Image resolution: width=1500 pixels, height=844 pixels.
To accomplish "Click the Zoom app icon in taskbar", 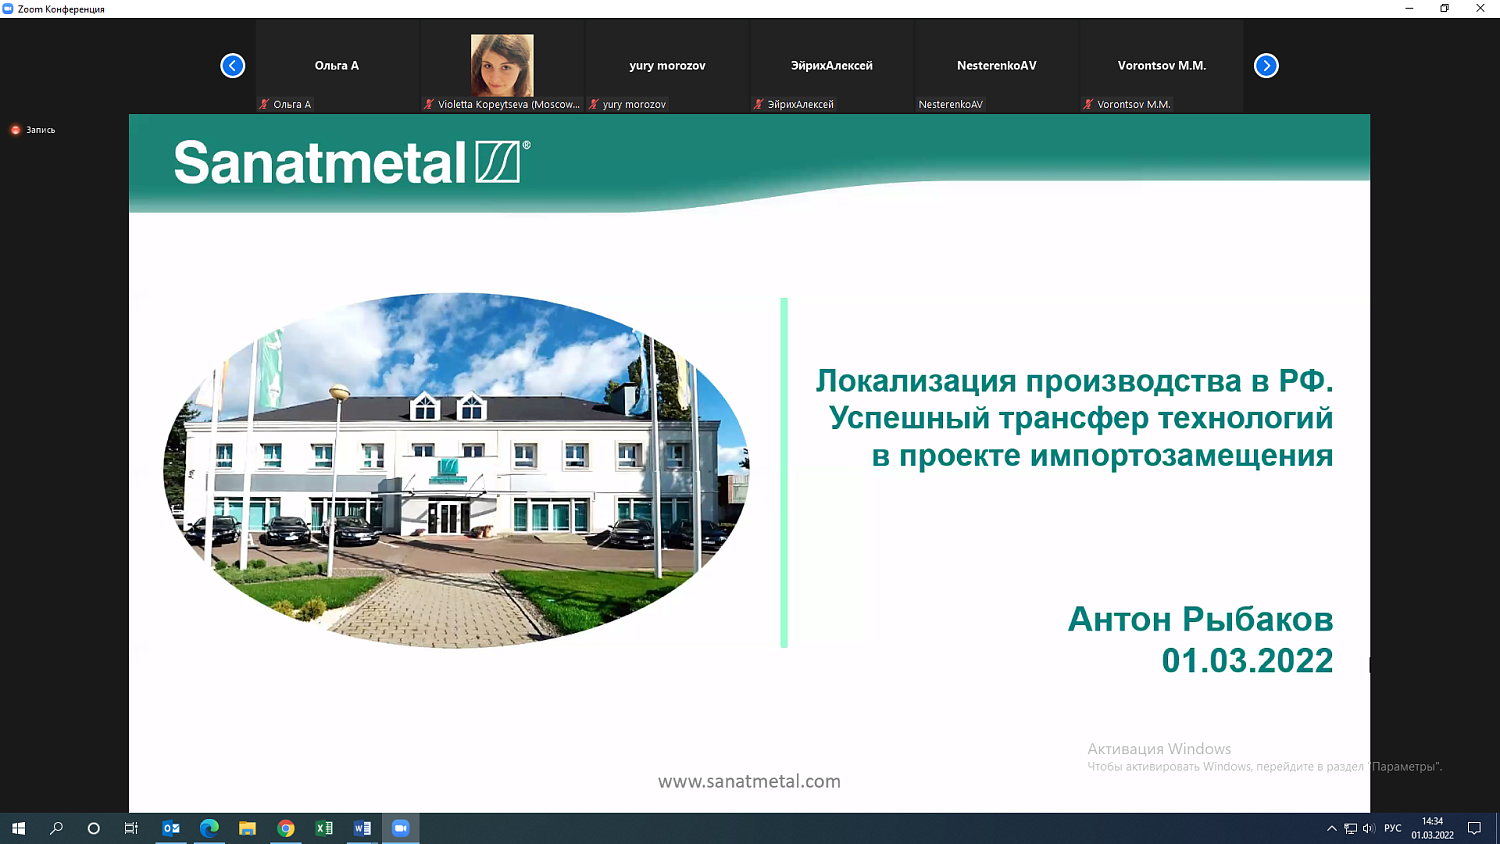I will click(400, 828).
